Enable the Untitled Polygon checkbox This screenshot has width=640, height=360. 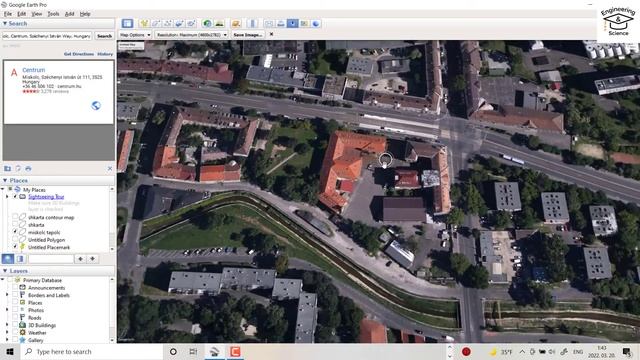15,240
